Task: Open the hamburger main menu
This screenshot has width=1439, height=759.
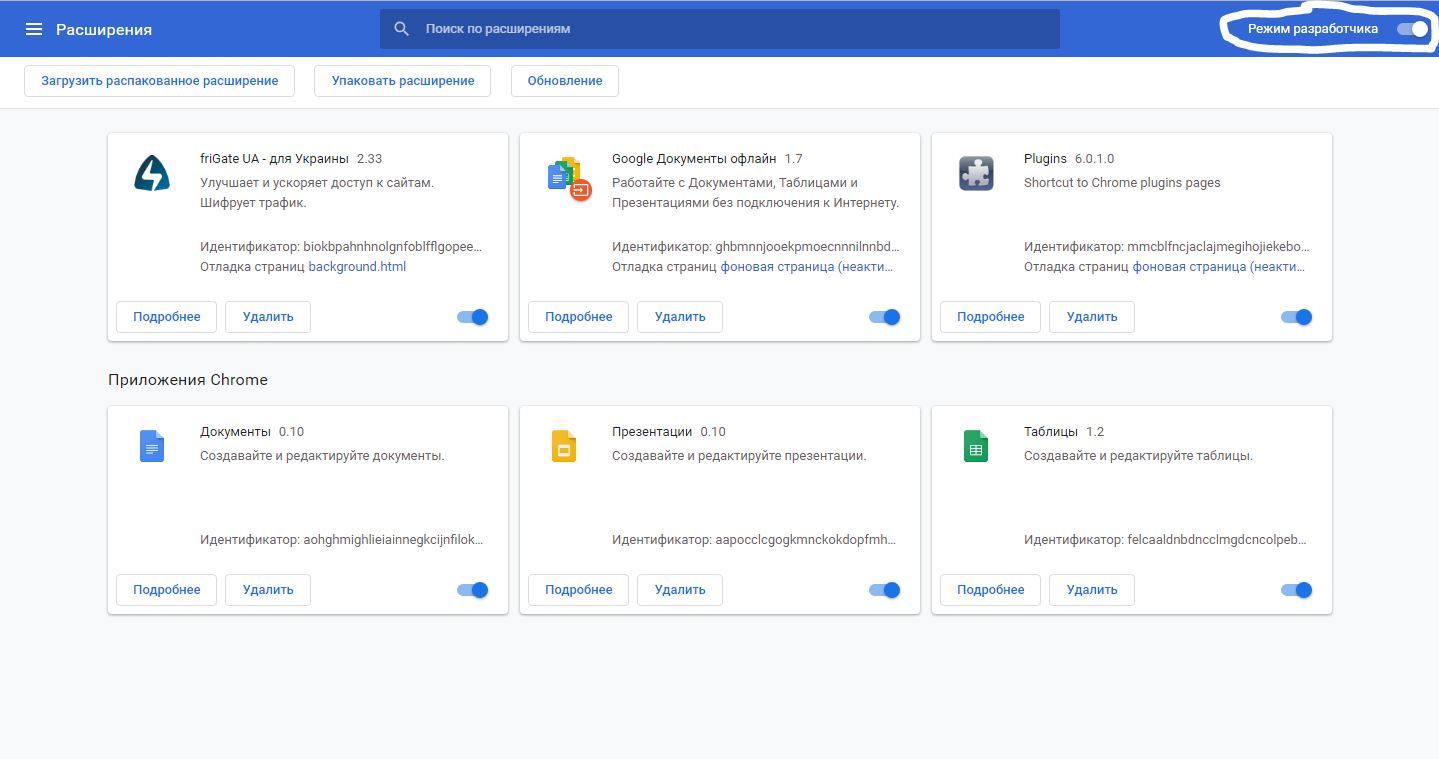Action: 34,29
